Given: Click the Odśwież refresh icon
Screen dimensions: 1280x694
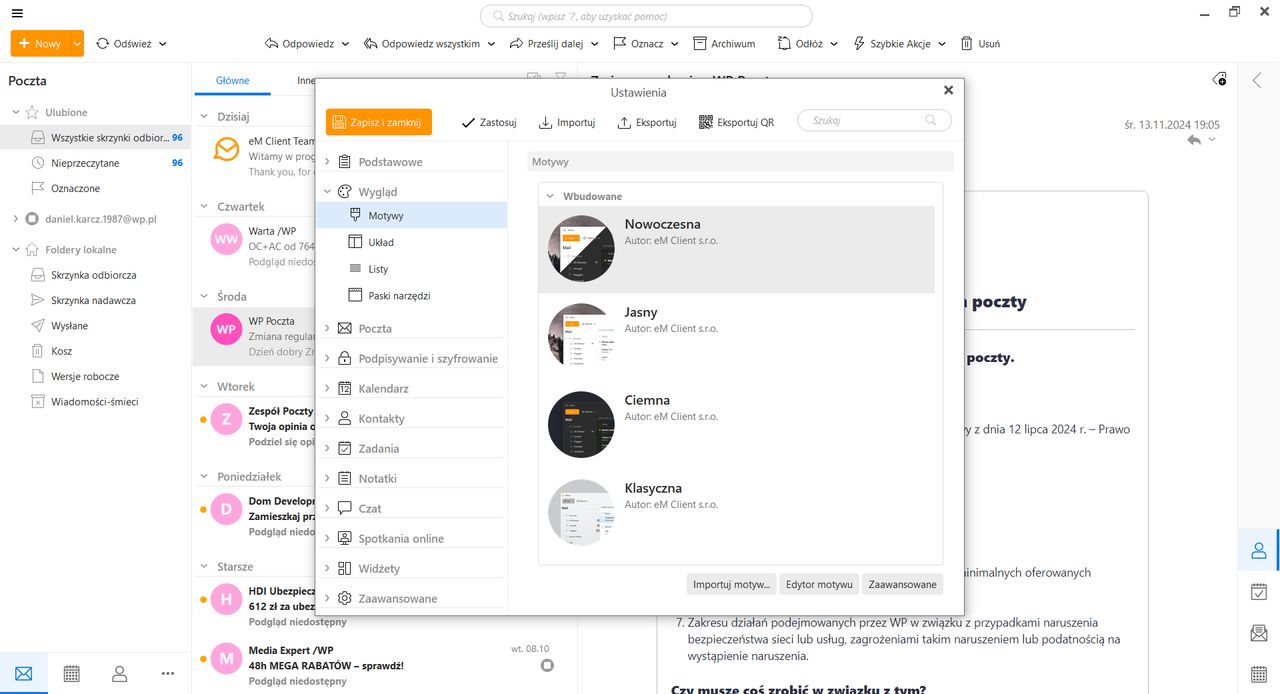Looking at the screenshot, I should (x=103, y=44).
